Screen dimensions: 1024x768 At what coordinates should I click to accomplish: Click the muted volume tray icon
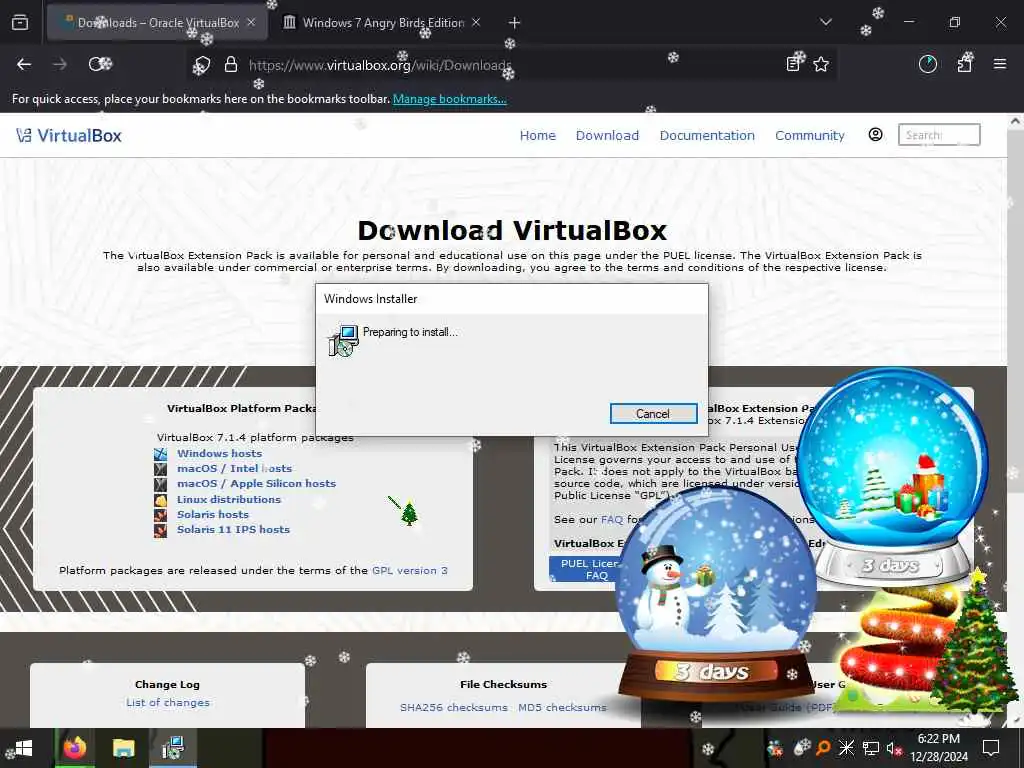894,748
